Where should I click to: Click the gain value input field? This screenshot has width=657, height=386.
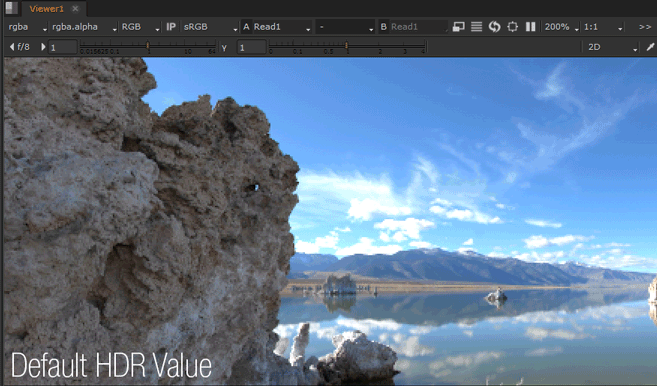pyautogui.click(x=63, y=47)
